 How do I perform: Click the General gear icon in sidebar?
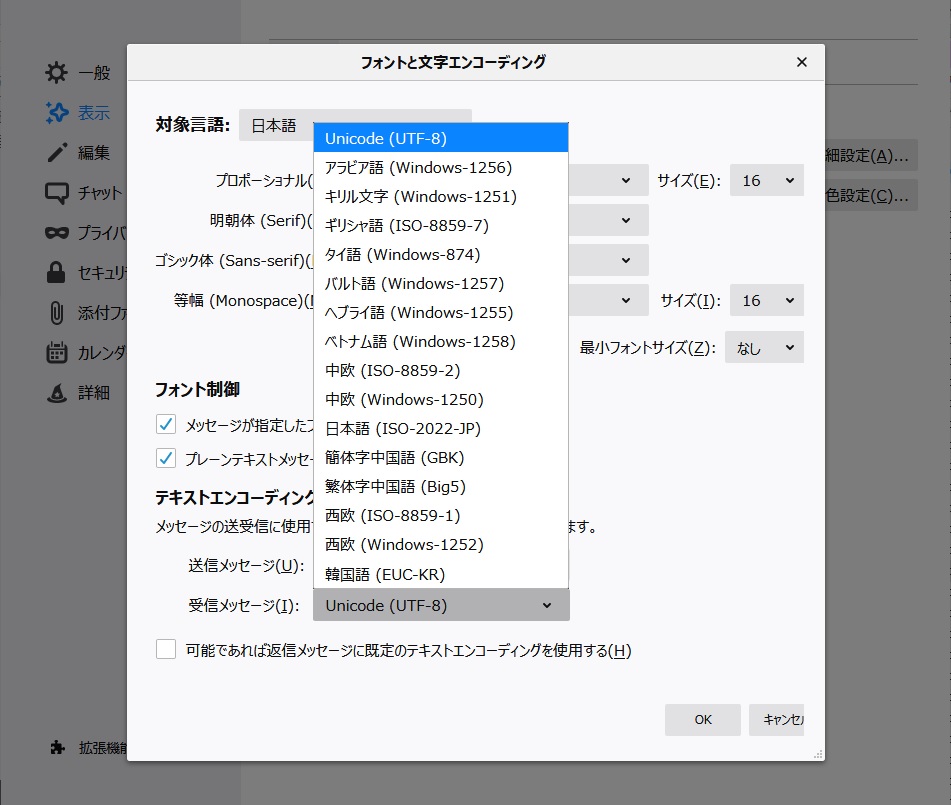click(57, 72)
